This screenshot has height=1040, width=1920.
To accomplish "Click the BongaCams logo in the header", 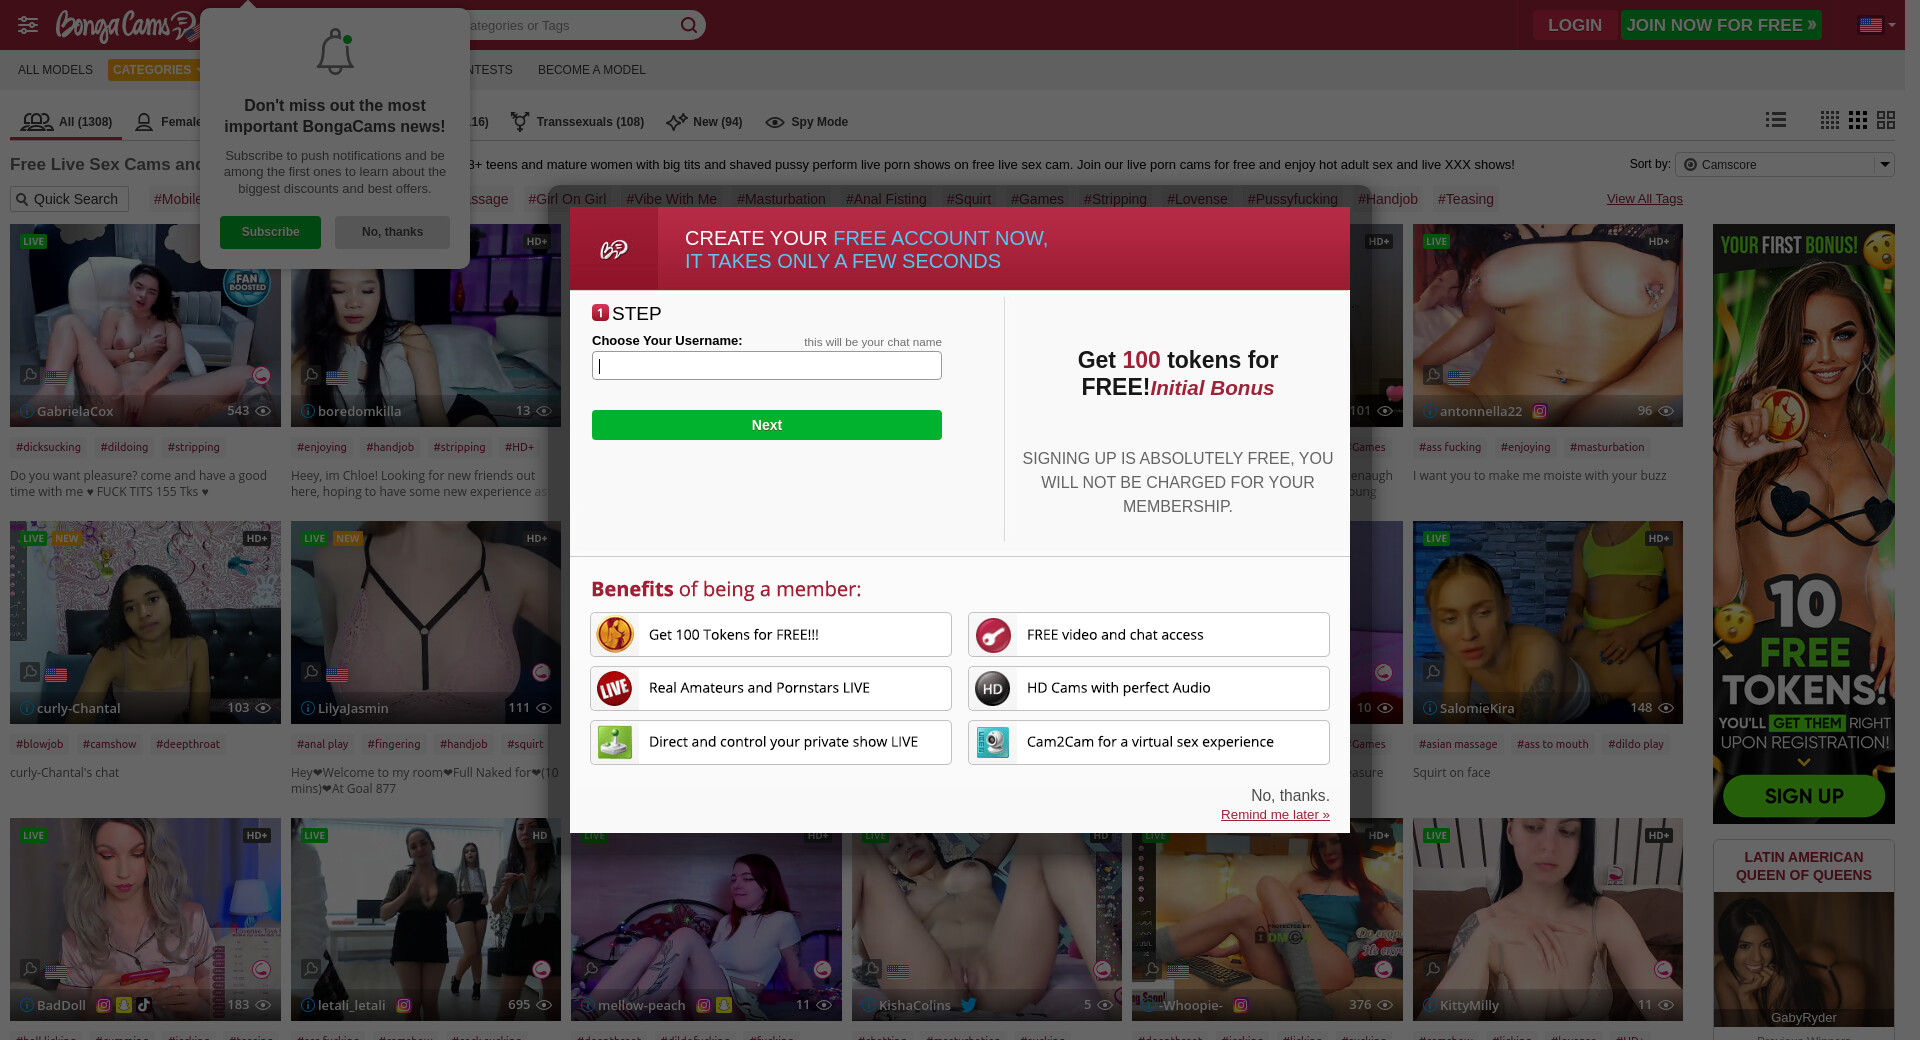I will pos(128,26).
